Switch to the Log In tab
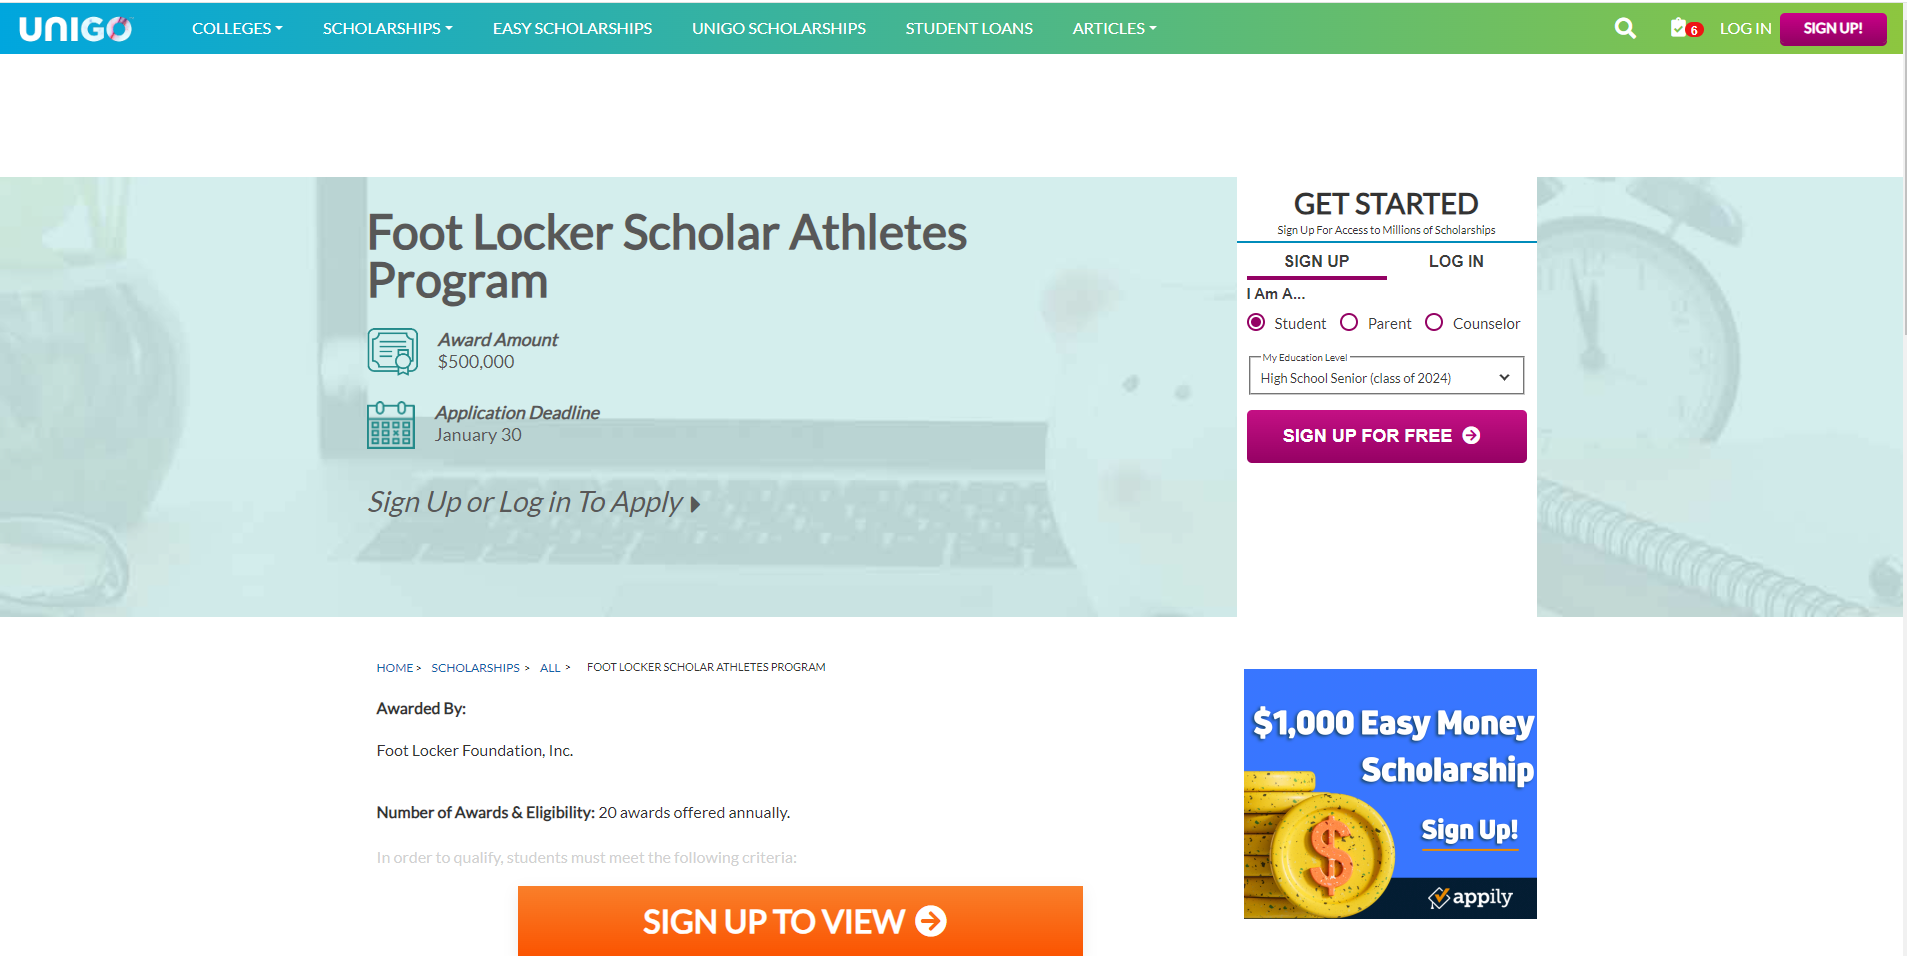 1455,261
